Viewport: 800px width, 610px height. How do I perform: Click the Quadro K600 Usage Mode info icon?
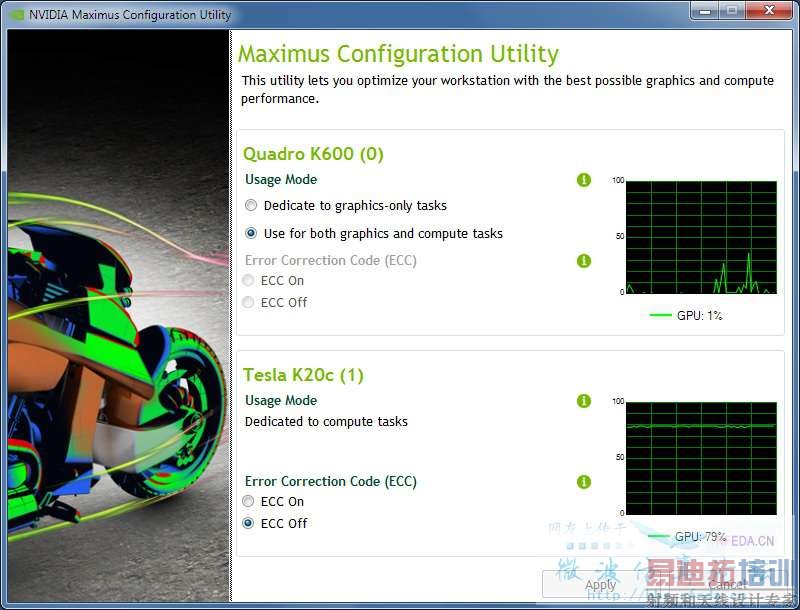click(x=584, y=180)
